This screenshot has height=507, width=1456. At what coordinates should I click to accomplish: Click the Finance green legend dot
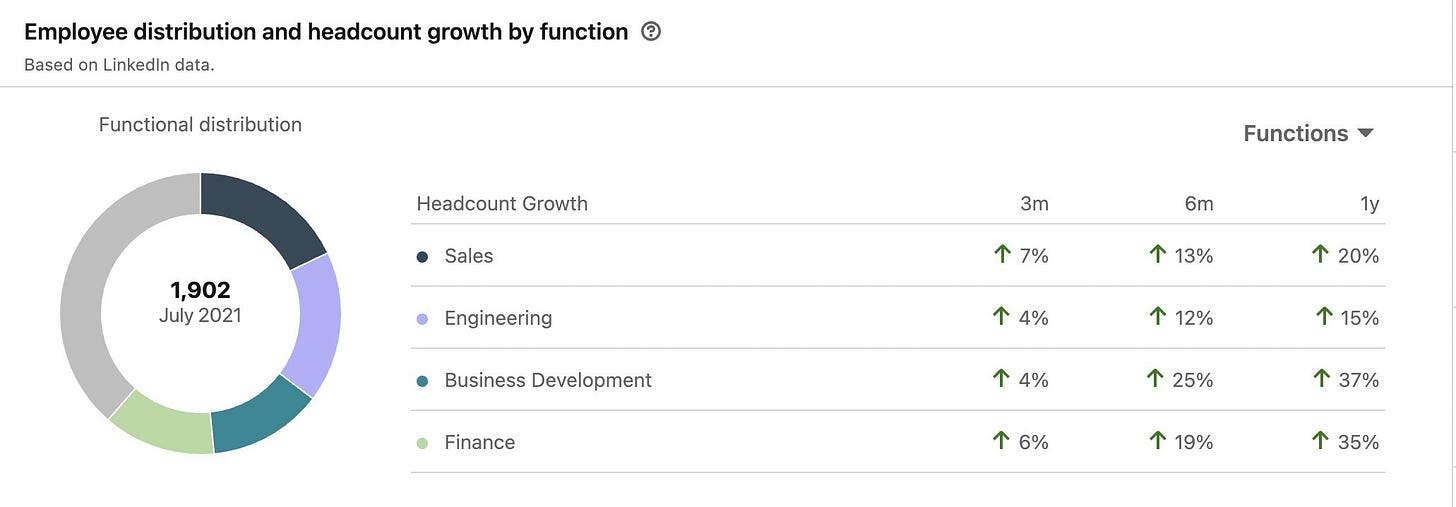[x=422, y=443]
